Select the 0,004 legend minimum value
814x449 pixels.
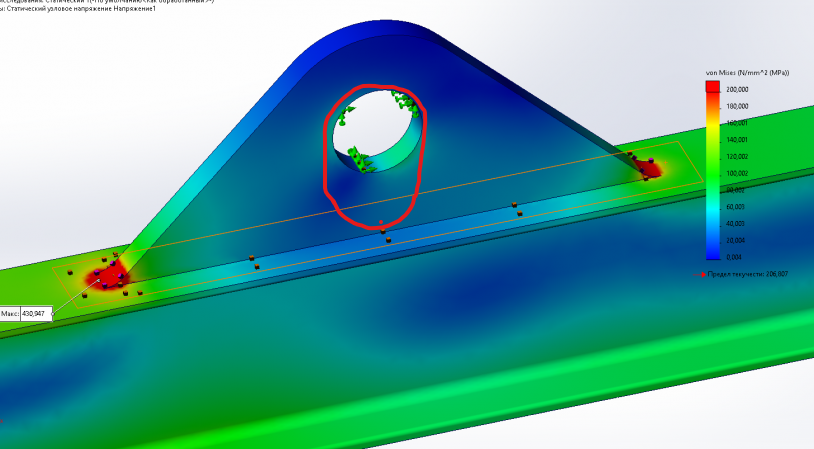coord(735,257)
